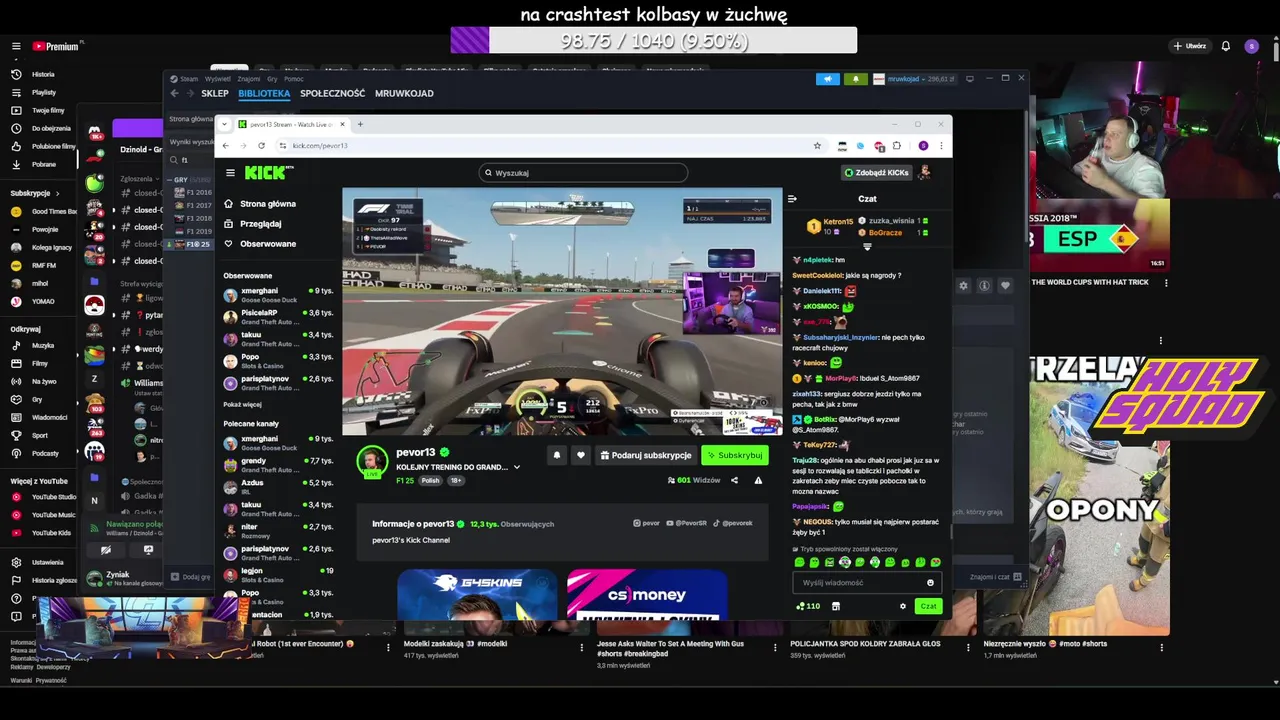Open grendy recommended channel

[x=278, y=465]
